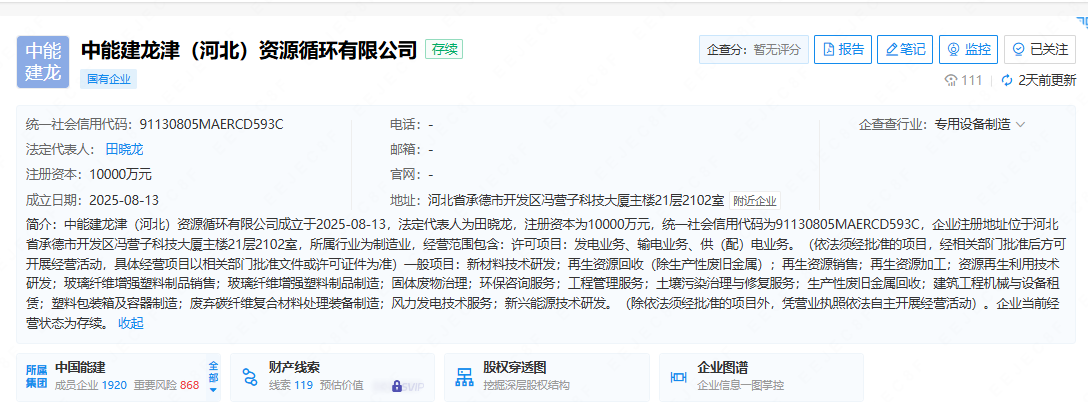The height and width of the screenshot is (402, 1088).
Task: Click the 存续 status tag
Action: 443,49
